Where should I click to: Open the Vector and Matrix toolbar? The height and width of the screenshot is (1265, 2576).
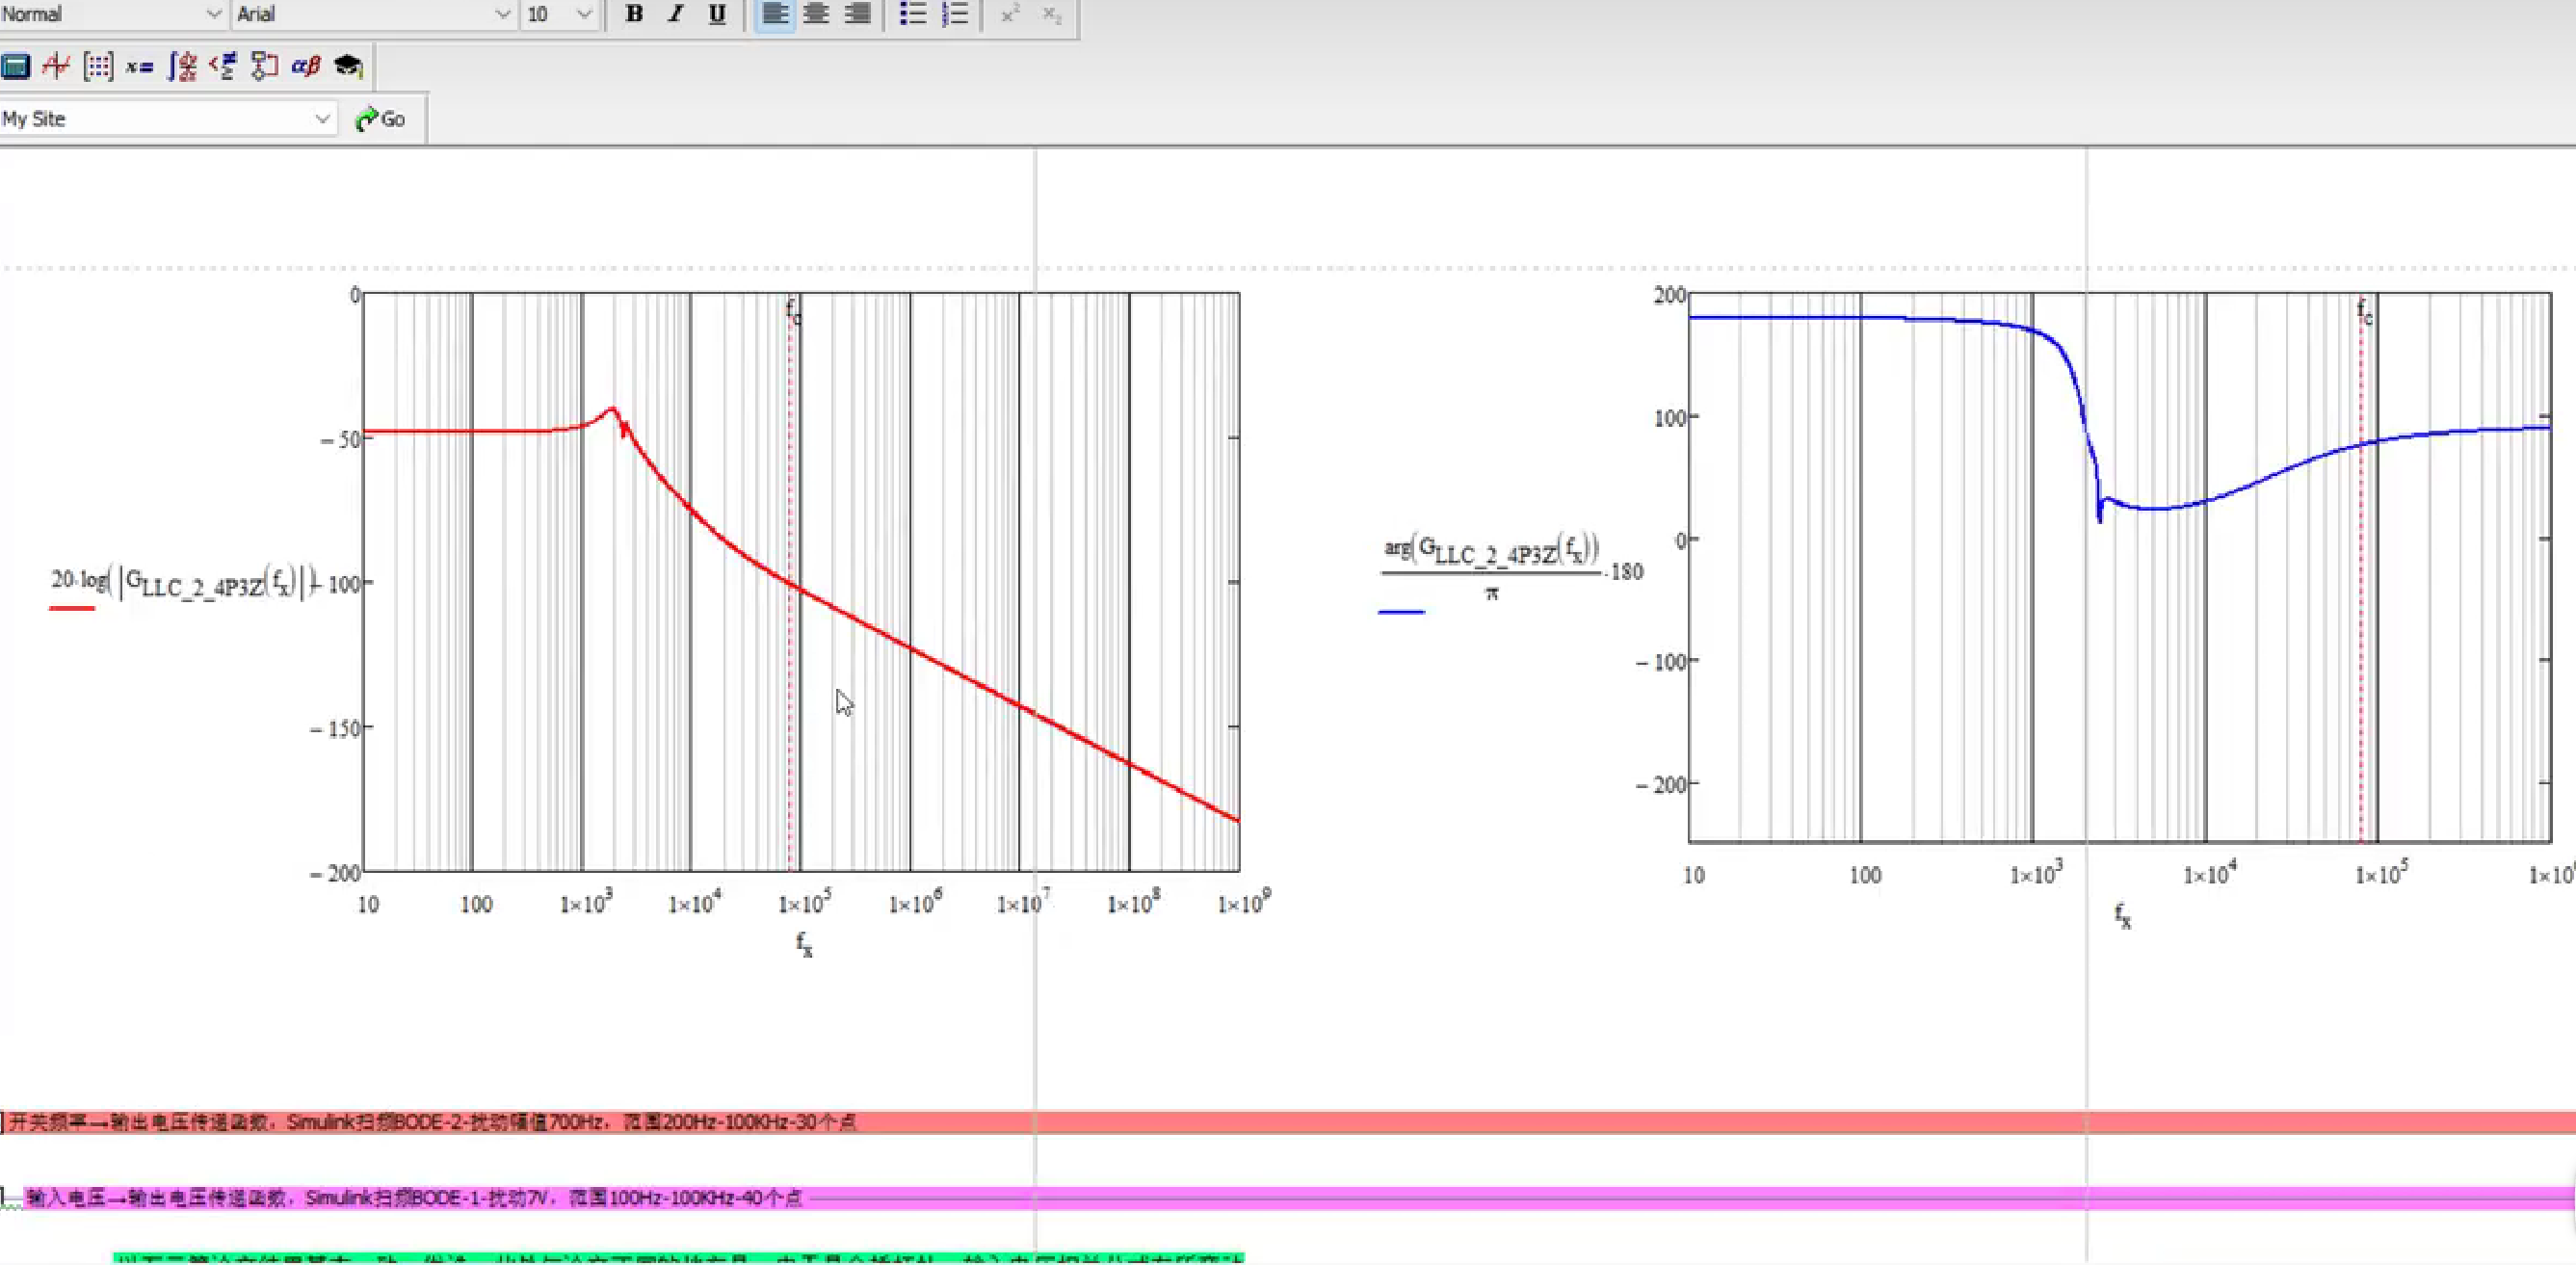click(98, 67)
